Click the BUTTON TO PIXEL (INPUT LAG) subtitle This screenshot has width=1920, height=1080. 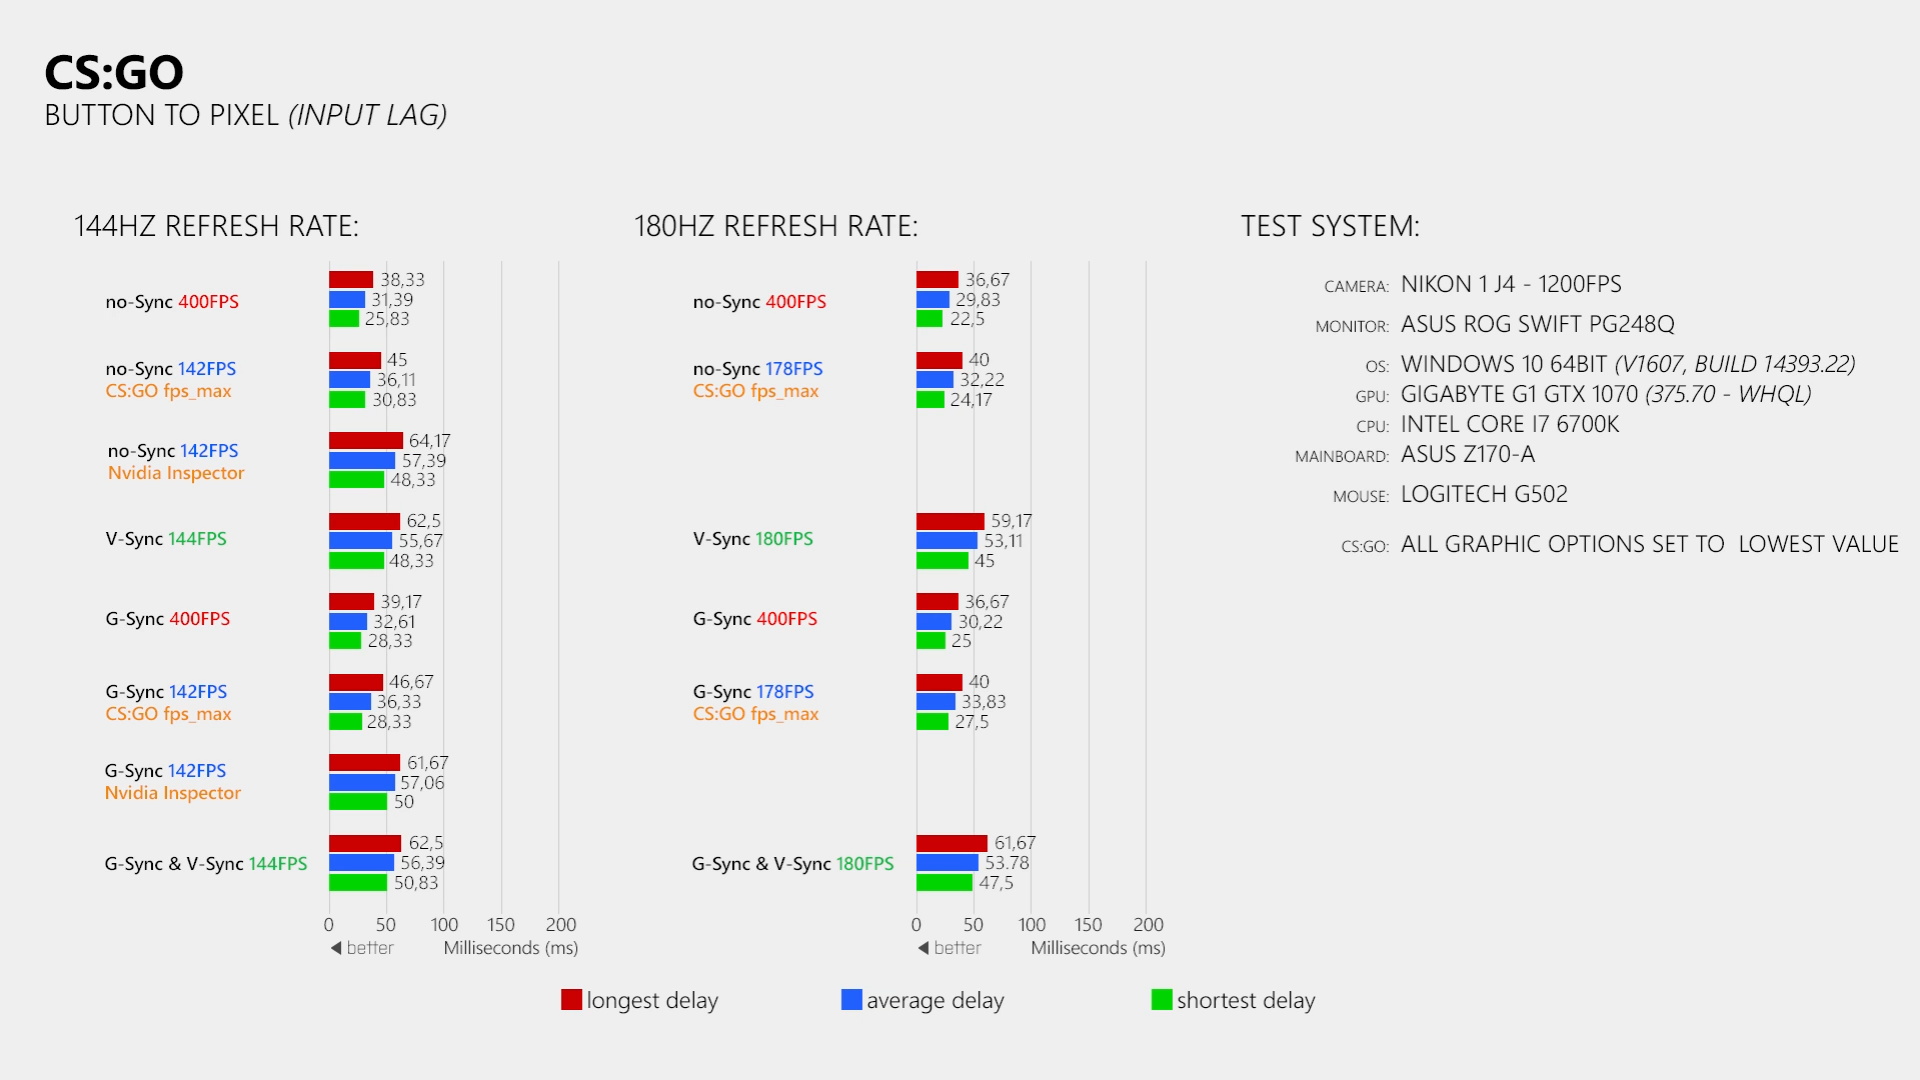pos(246,116)
